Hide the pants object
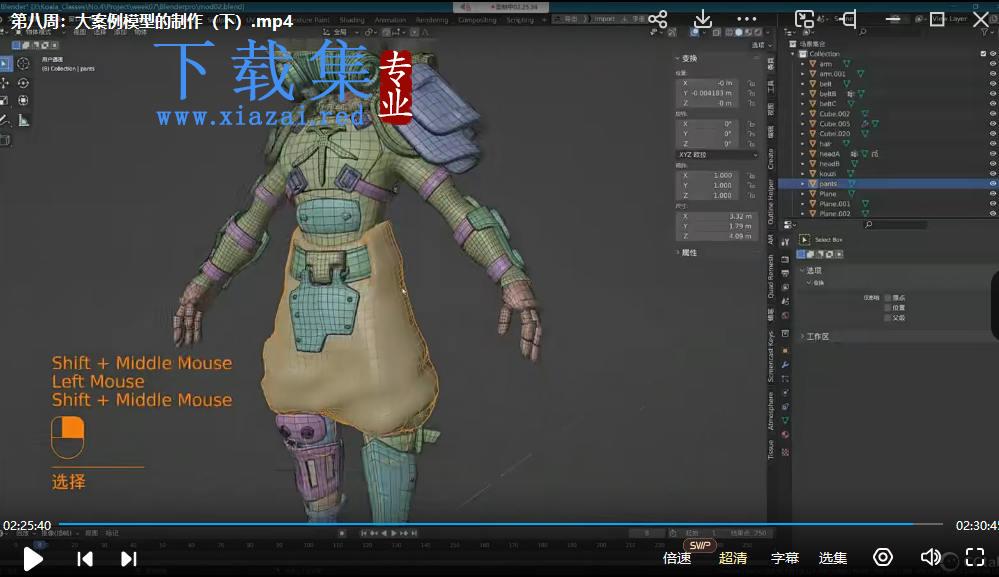This screenshot has width=999, height=577. [993, 183]
